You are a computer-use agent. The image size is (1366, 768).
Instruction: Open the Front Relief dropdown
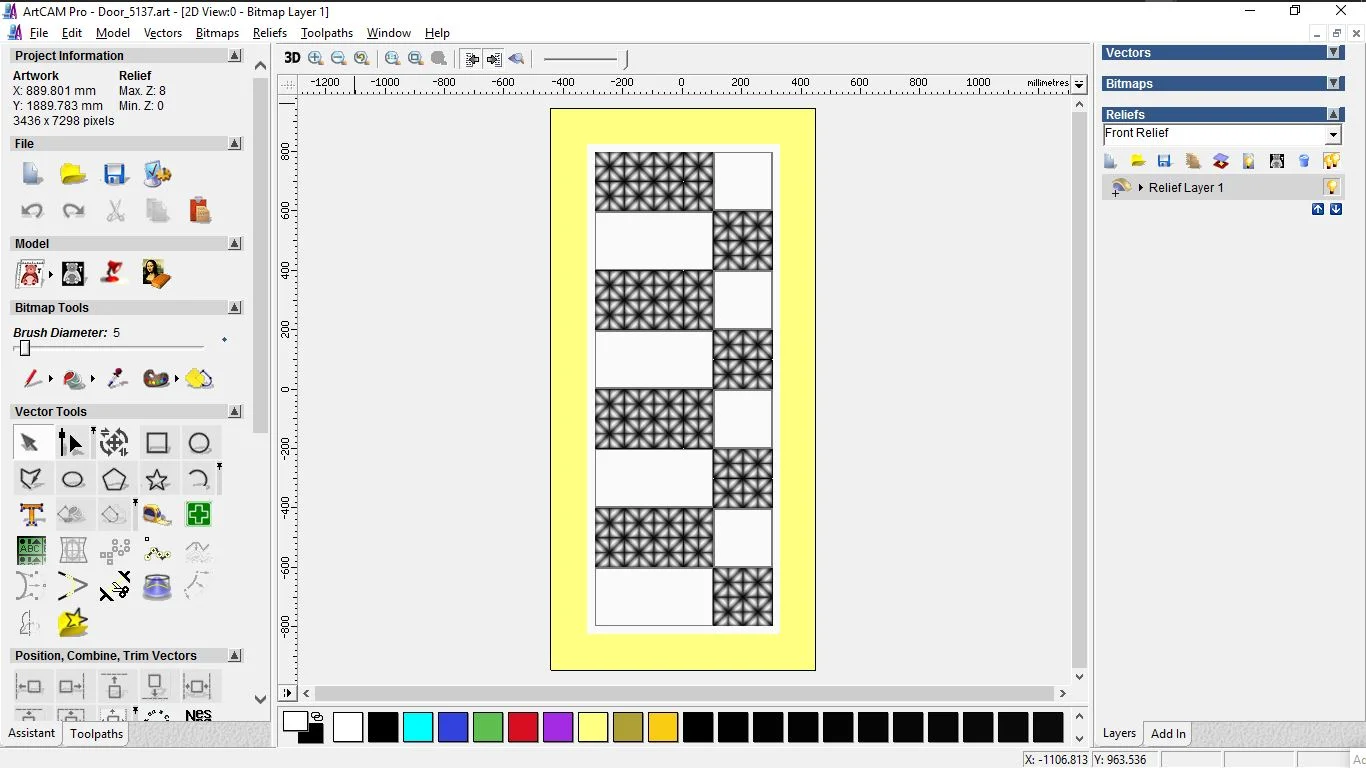pos(1333,135)
